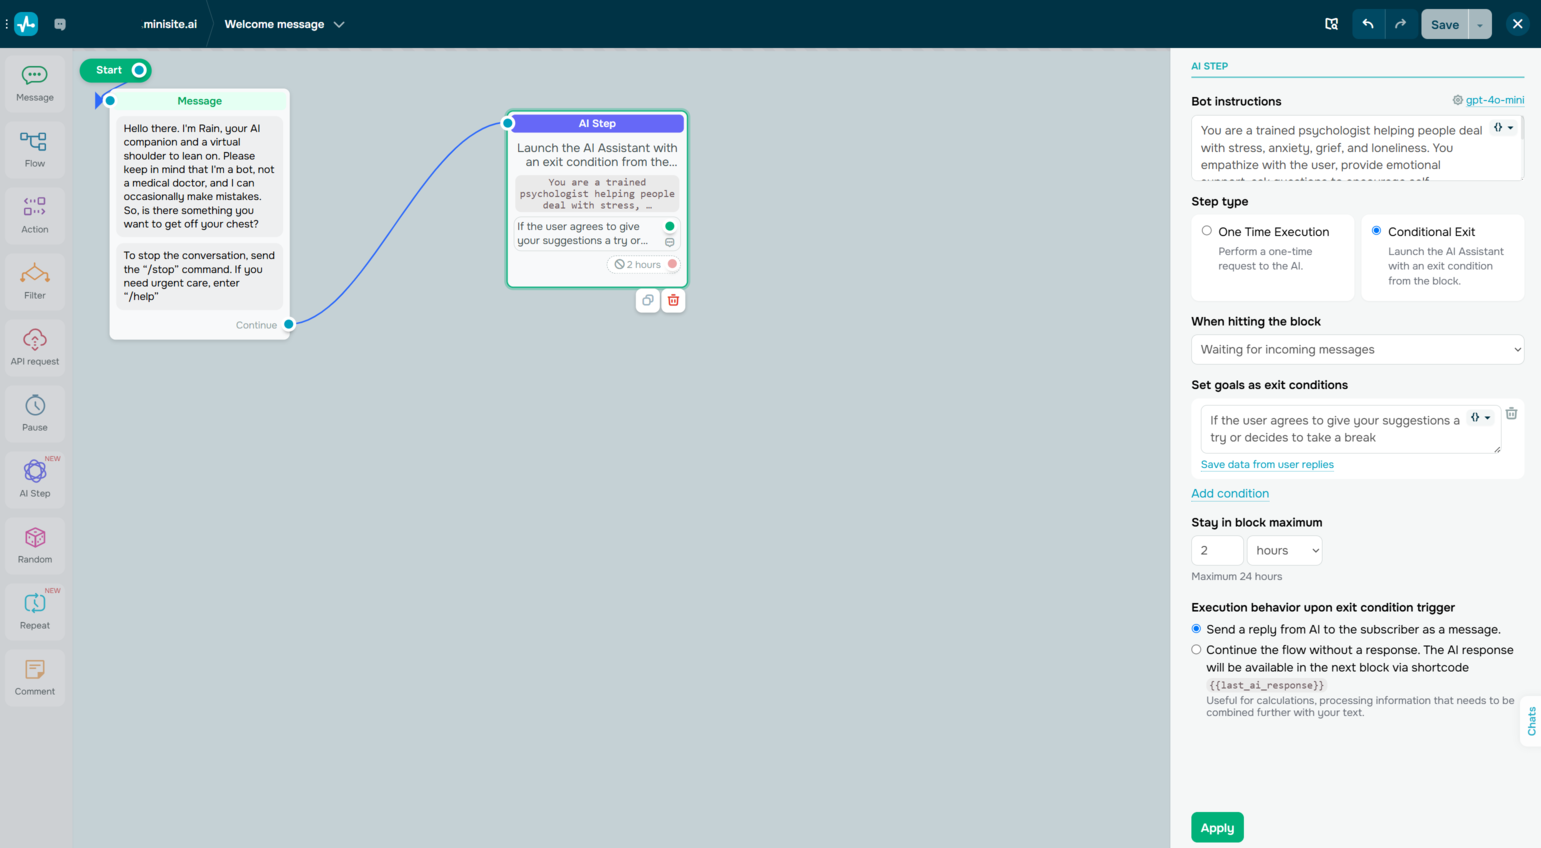This screenshot has width=1541, height=848.
Task: Click the Message block input connector dot
Action: (110, 101)
